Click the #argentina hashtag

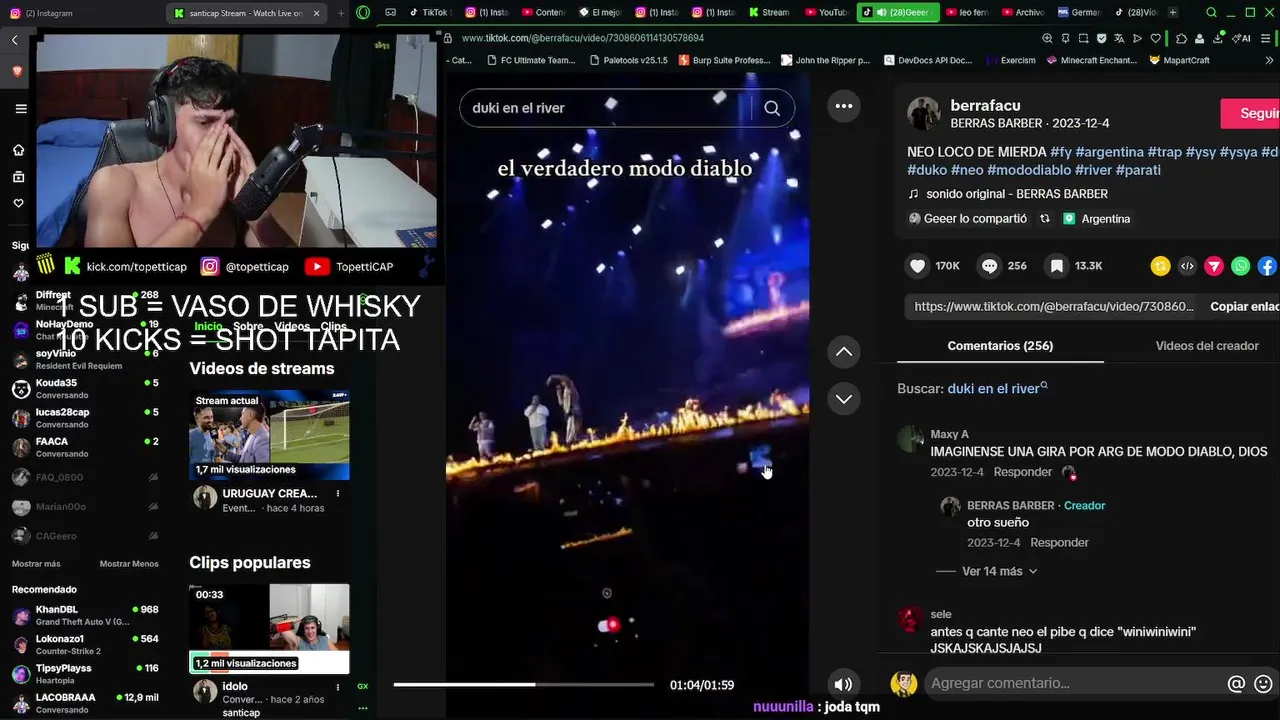tap(1109, 152)
